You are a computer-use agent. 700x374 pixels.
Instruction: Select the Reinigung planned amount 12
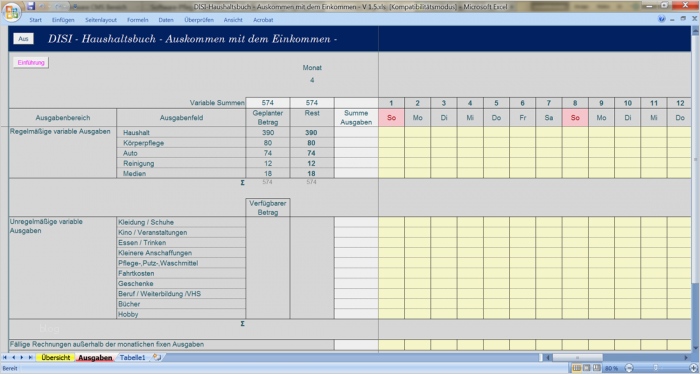pos(268,163)
